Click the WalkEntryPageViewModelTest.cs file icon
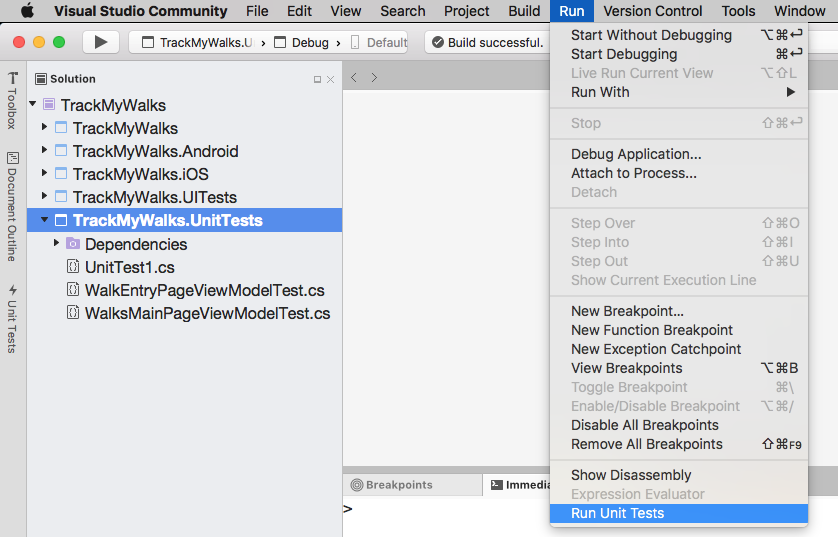838x537 pixels. click(x=73, y=289)
